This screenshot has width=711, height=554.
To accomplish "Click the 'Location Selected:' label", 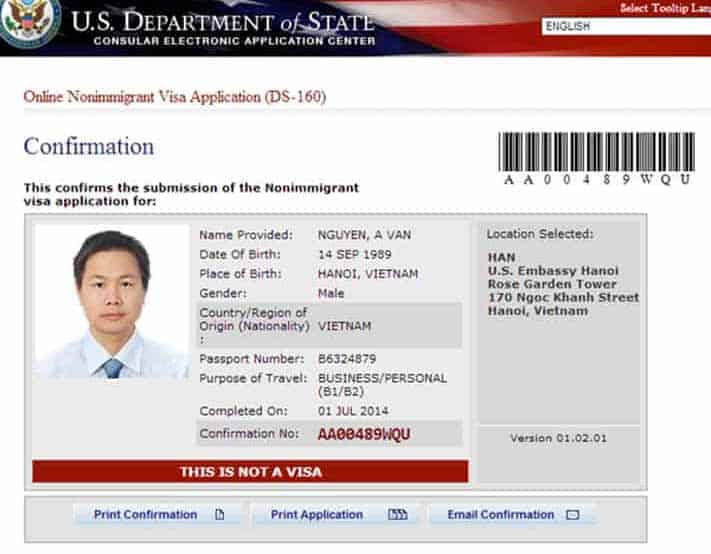I will point(540,234).
